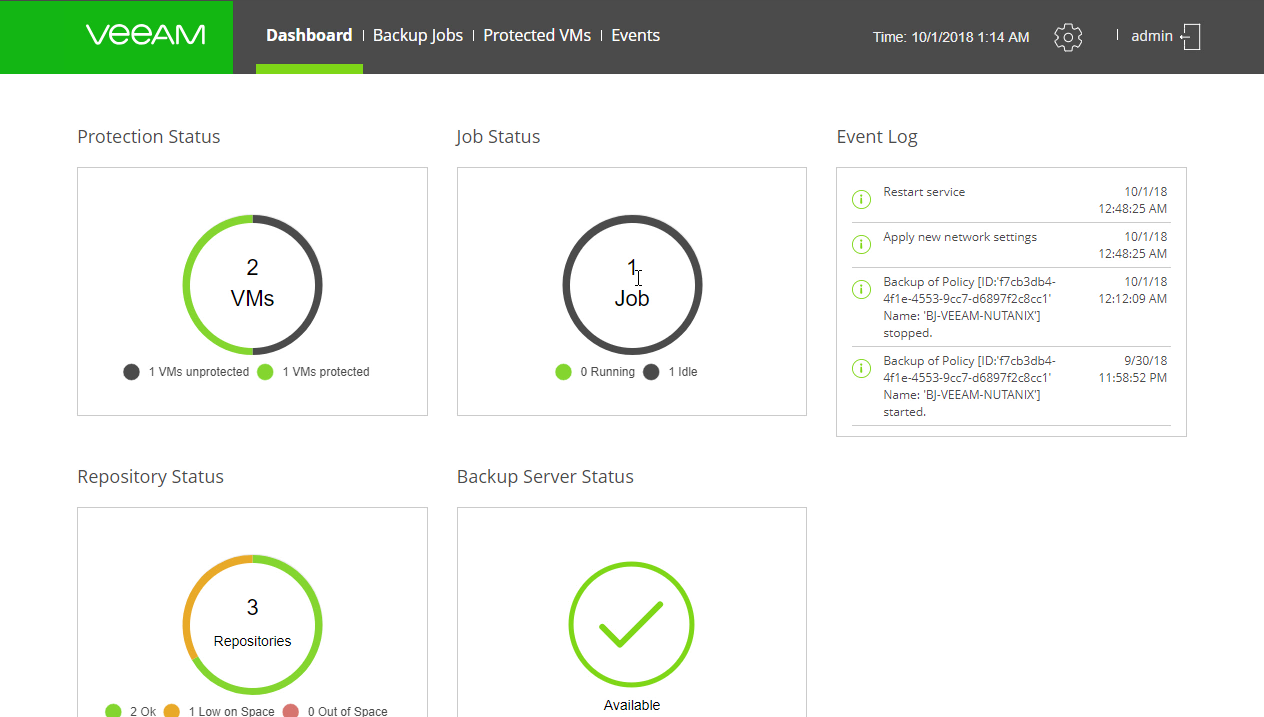The width and height of the screenshot is (1264, 717).
Task: Click info icon beside the backup started event
Action: [861, 368]
